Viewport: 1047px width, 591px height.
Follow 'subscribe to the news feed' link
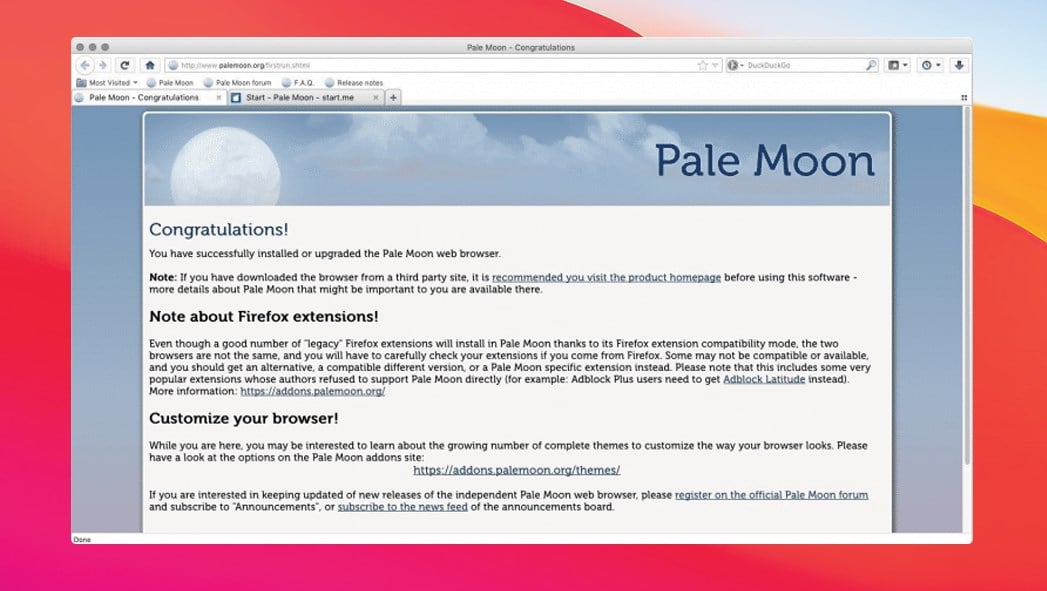403,507
